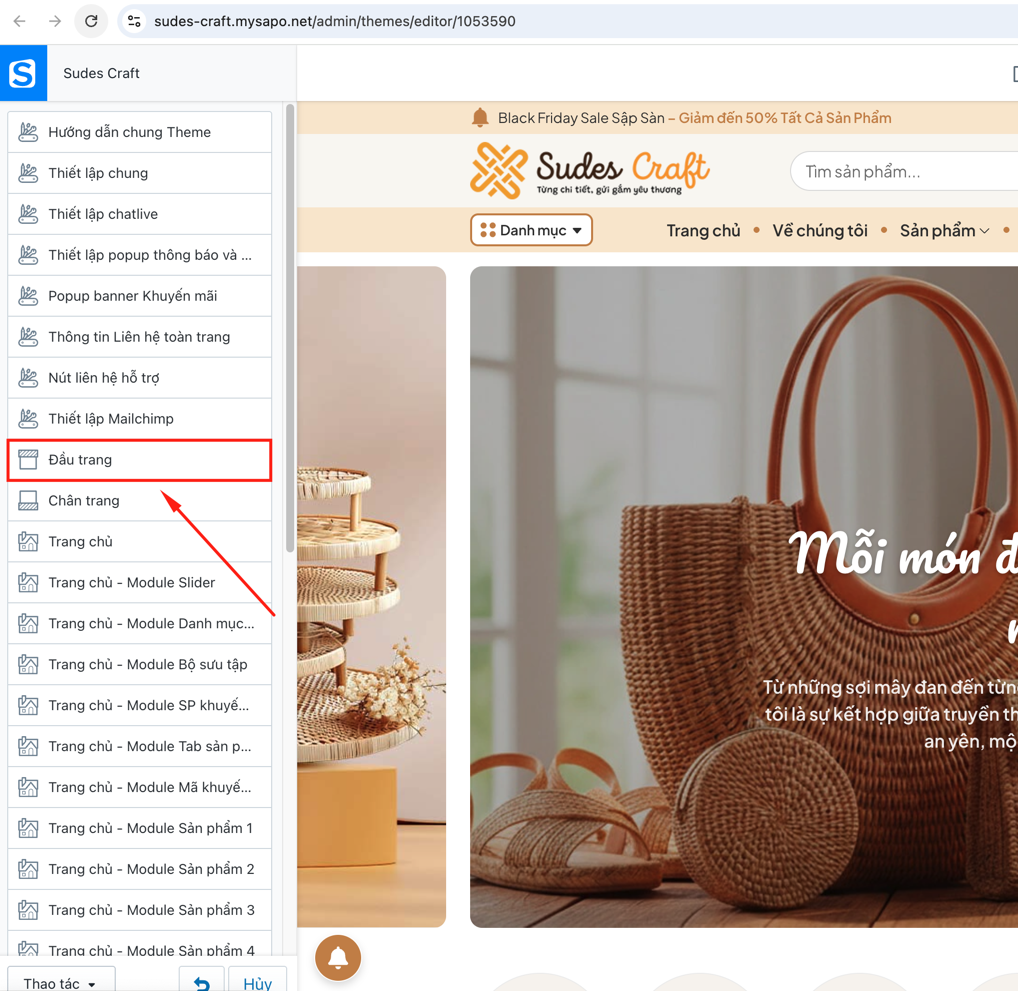The height and width of the screenshot is (991, 1018).
Task: Open Trang chủ - Module Sản phẩm 2
Action: (140, 869)
